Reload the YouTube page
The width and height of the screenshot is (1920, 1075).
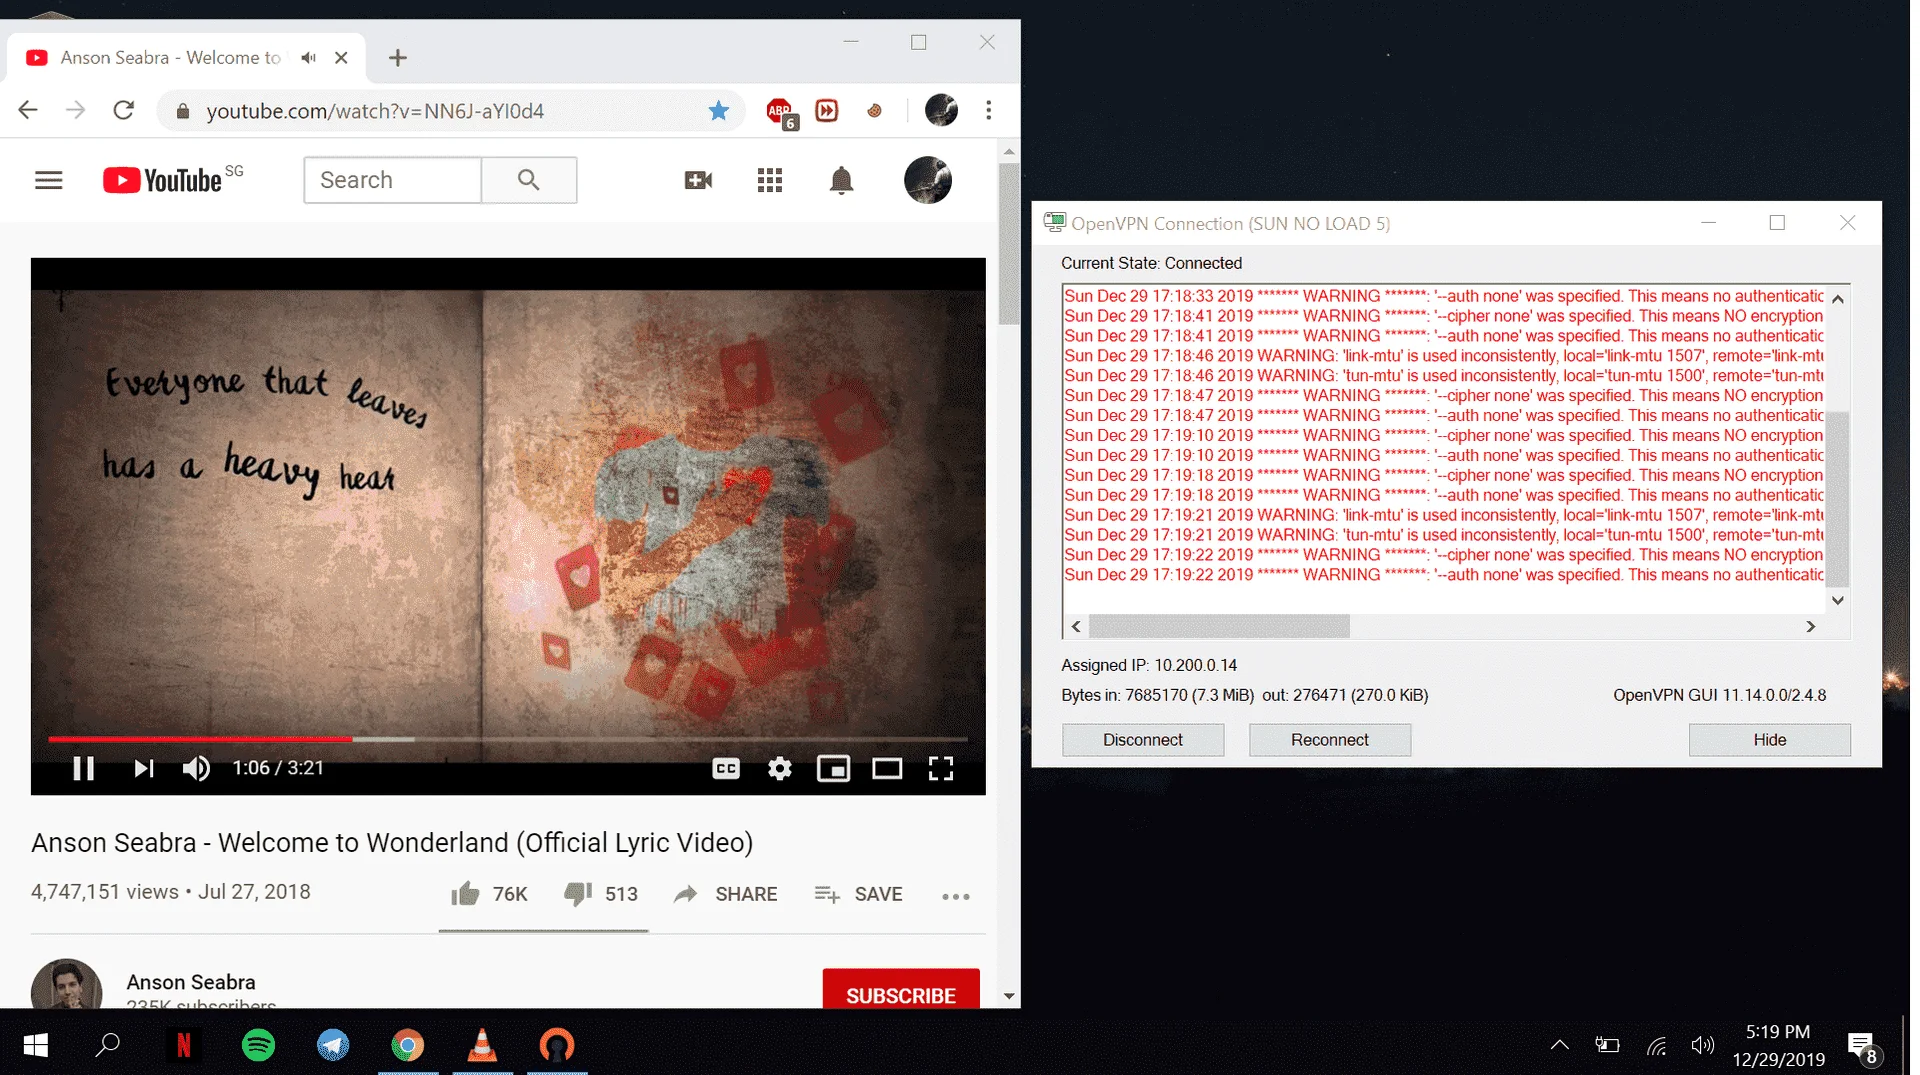point(124,111)
